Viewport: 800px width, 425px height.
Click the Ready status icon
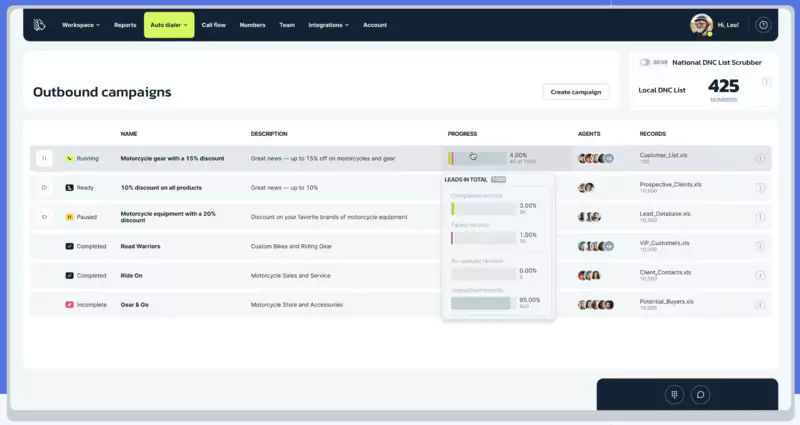tap(69, 188)
